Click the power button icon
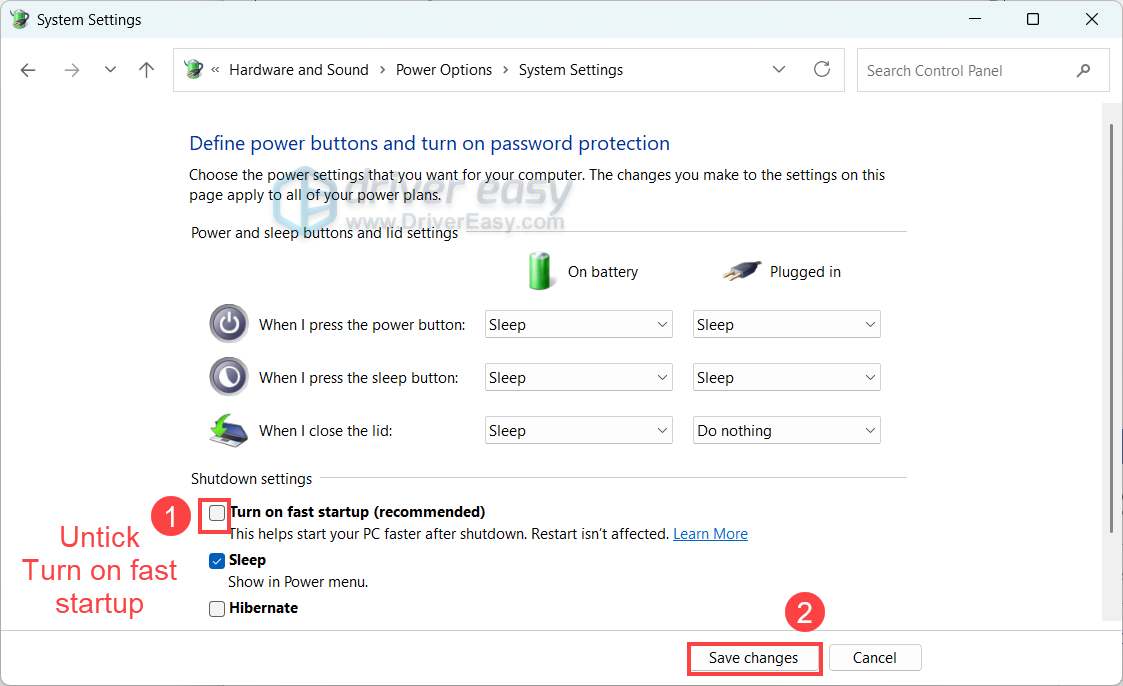The width and height of the screenshot is (1123, 686). click(229, 324)
